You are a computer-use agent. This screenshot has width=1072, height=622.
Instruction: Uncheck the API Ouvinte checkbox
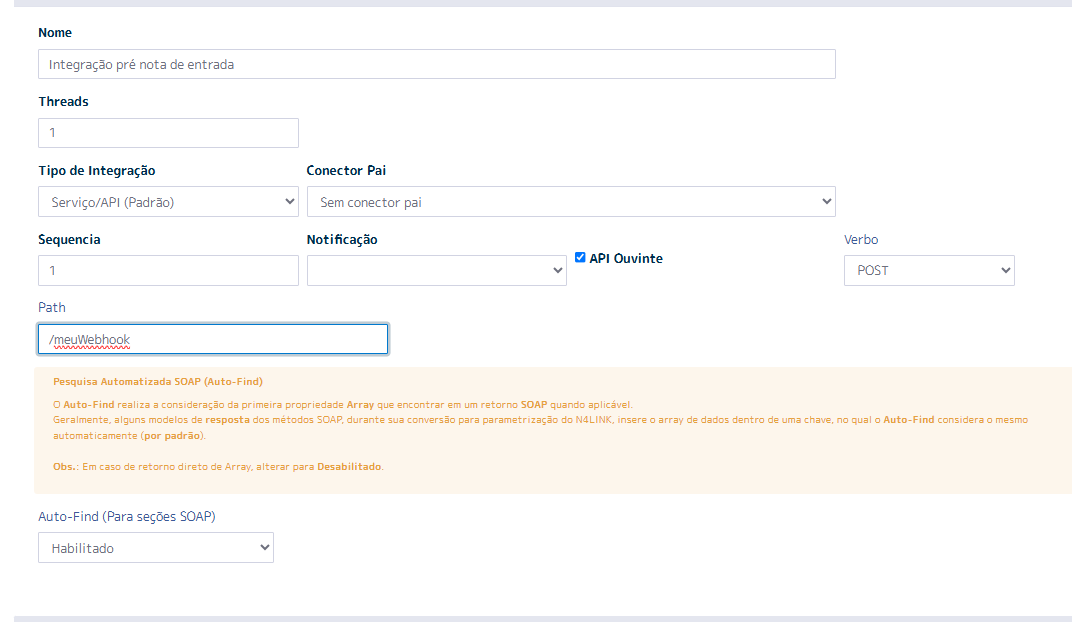tap(580, 258)
